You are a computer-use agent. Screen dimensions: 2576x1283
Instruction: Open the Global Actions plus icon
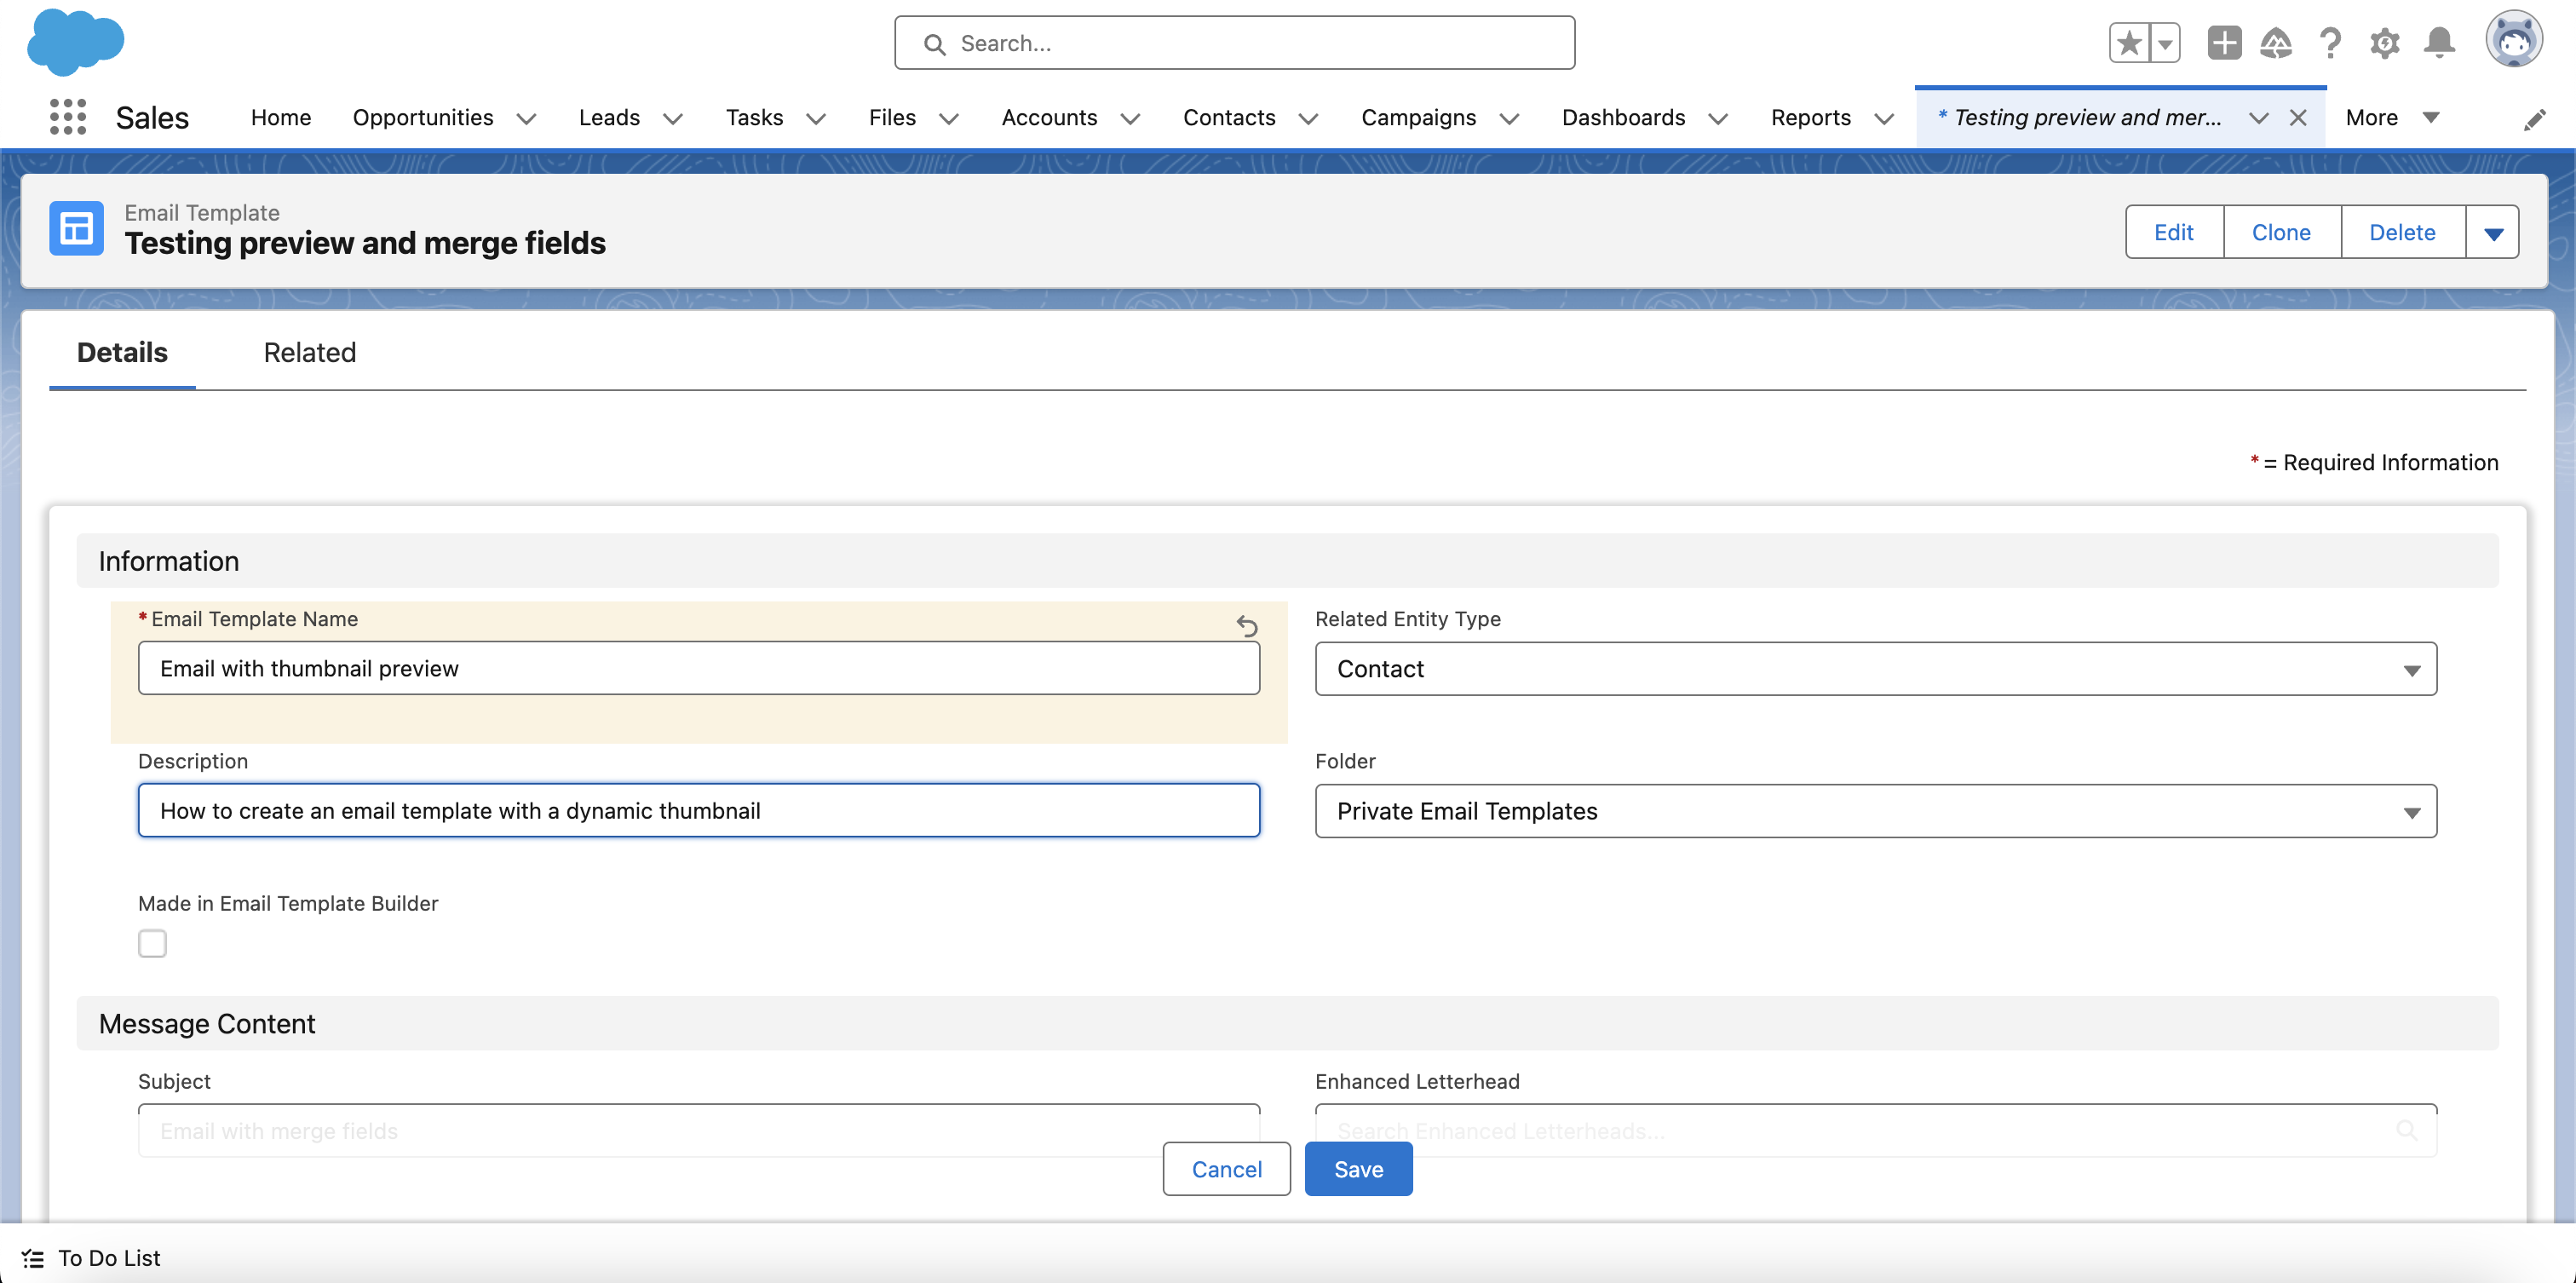point(2223,43)
